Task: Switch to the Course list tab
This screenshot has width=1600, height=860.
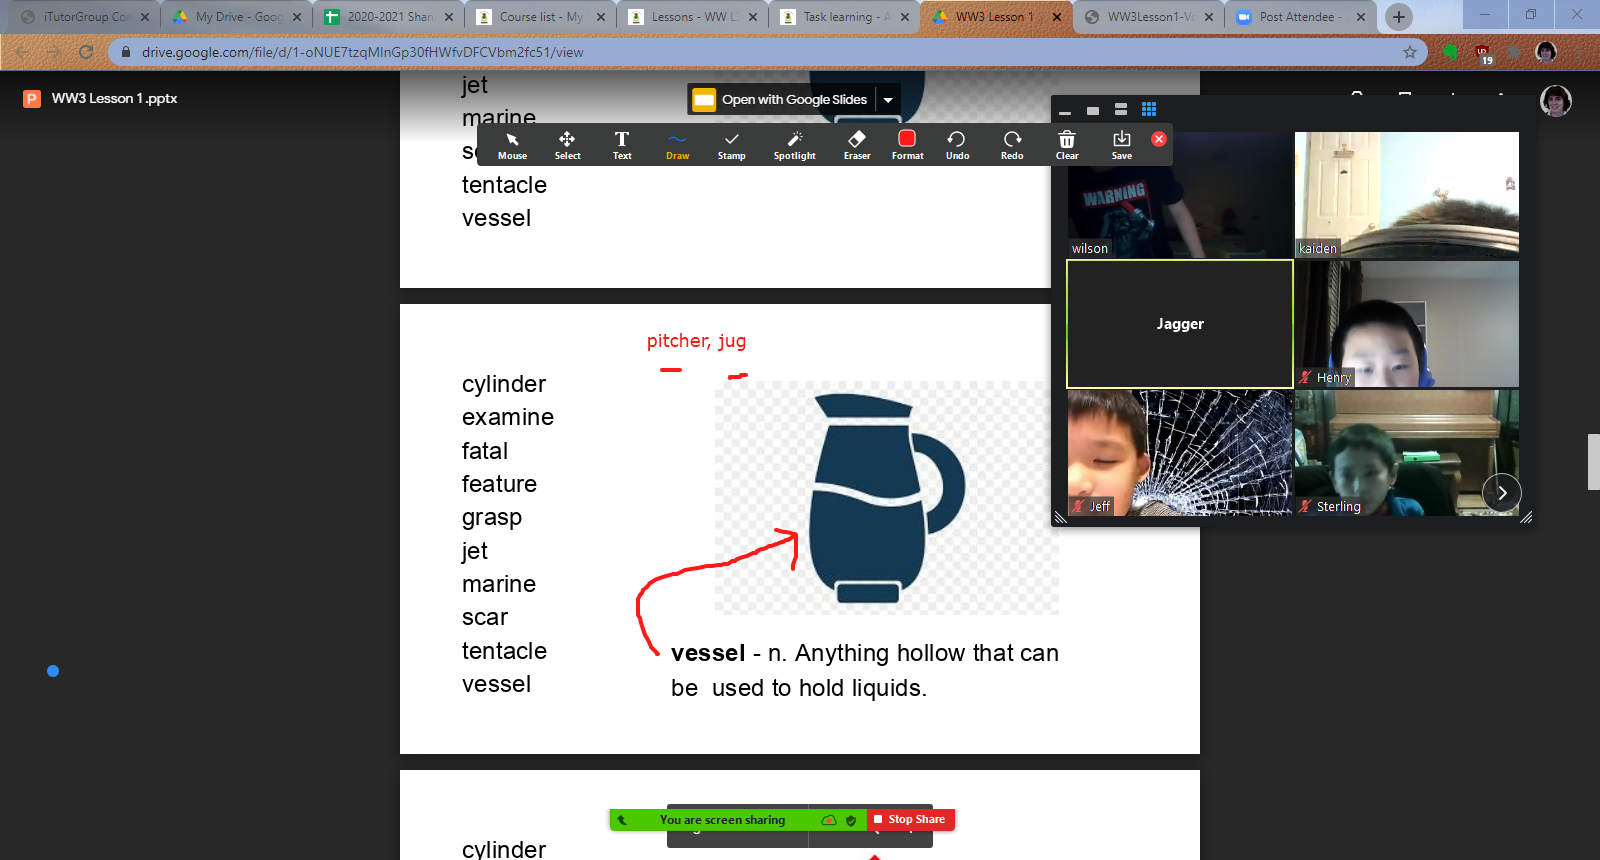Action: (x=542, y=17)
